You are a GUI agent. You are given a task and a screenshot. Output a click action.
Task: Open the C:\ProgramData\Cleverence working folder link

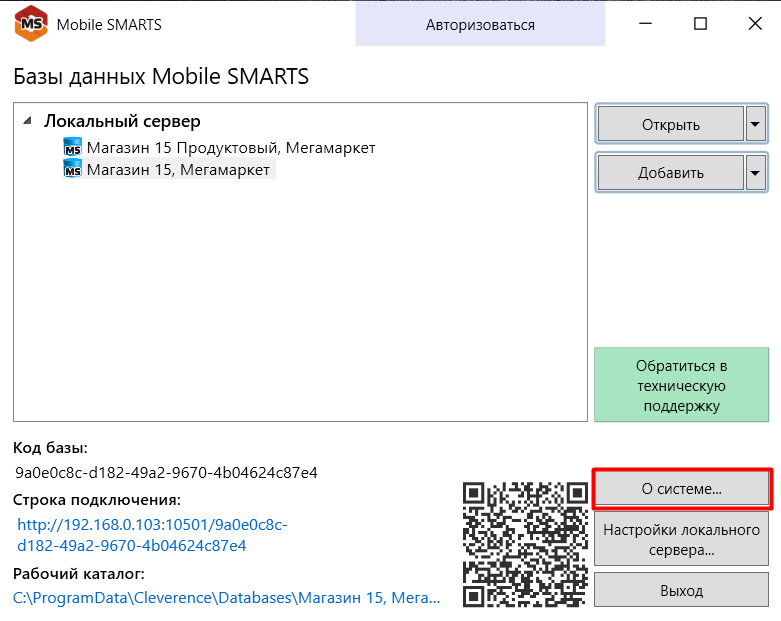(227, 597)
